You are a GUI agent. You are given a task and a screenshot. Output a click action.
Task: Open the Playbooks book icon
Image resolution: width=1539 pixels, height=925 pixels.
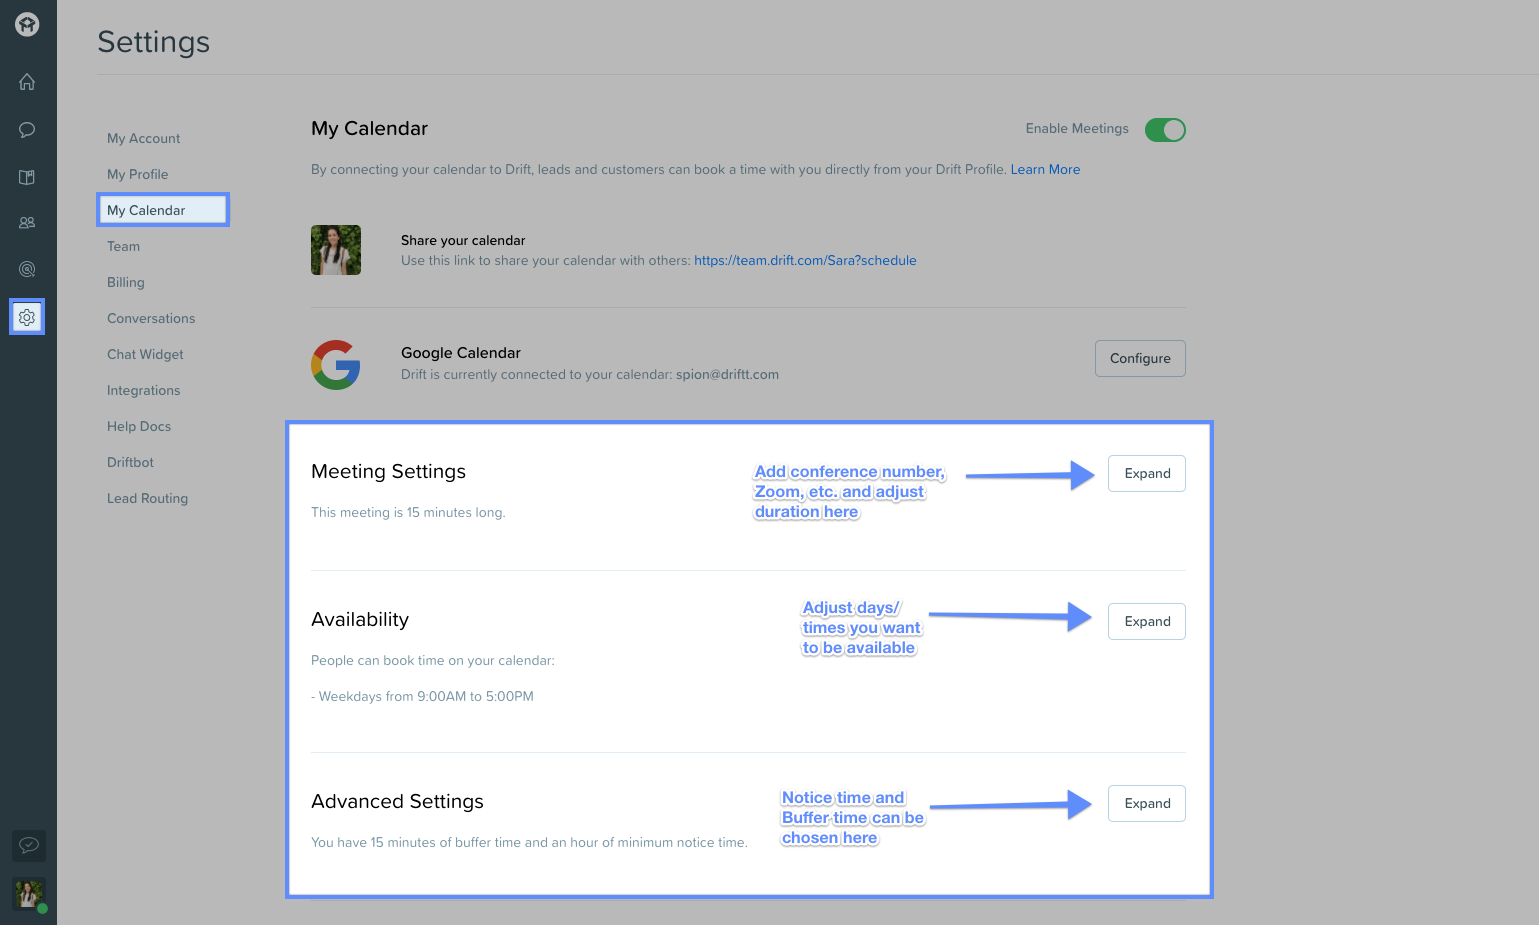[x=27, y=177]
